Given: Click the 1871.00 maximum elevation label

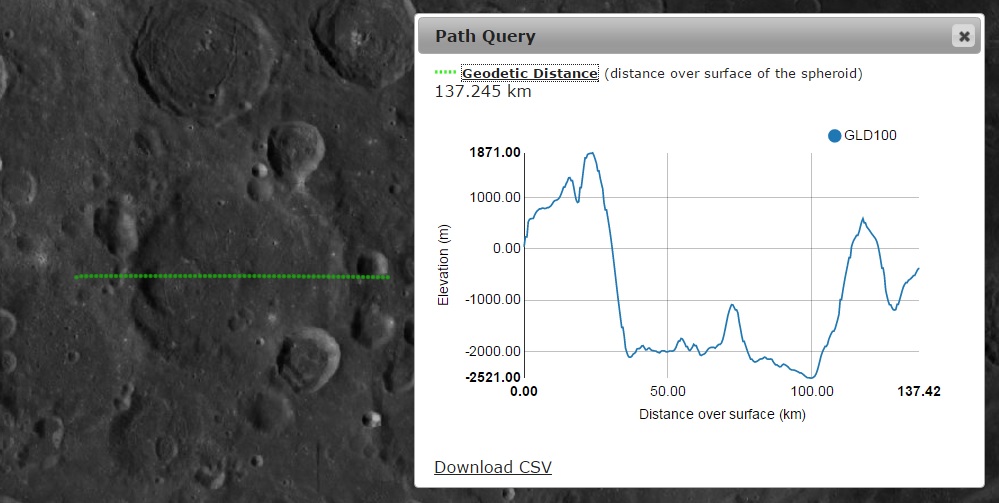Looking at the screenshot, I should pyautogui.click(x=495, y=153).
